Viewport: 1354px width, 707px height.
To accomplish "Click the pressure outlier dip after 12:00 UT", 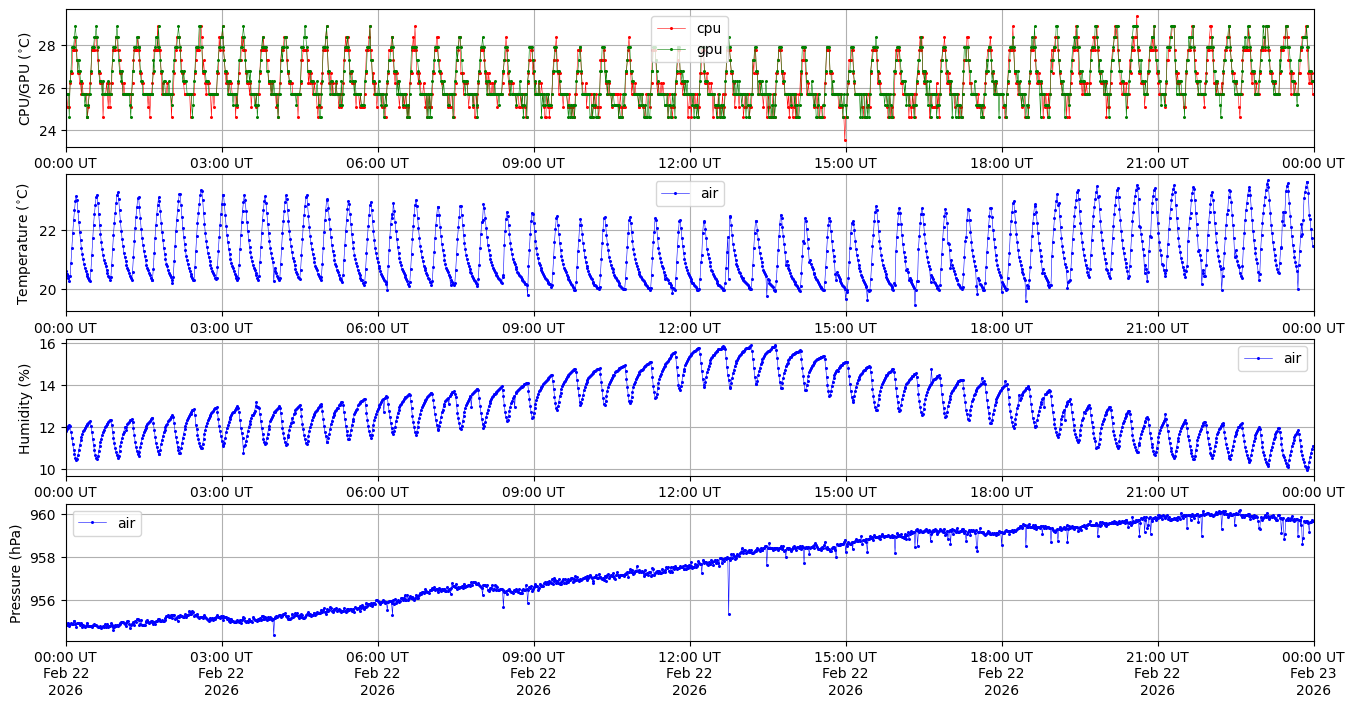I will (x=729, y=614).
